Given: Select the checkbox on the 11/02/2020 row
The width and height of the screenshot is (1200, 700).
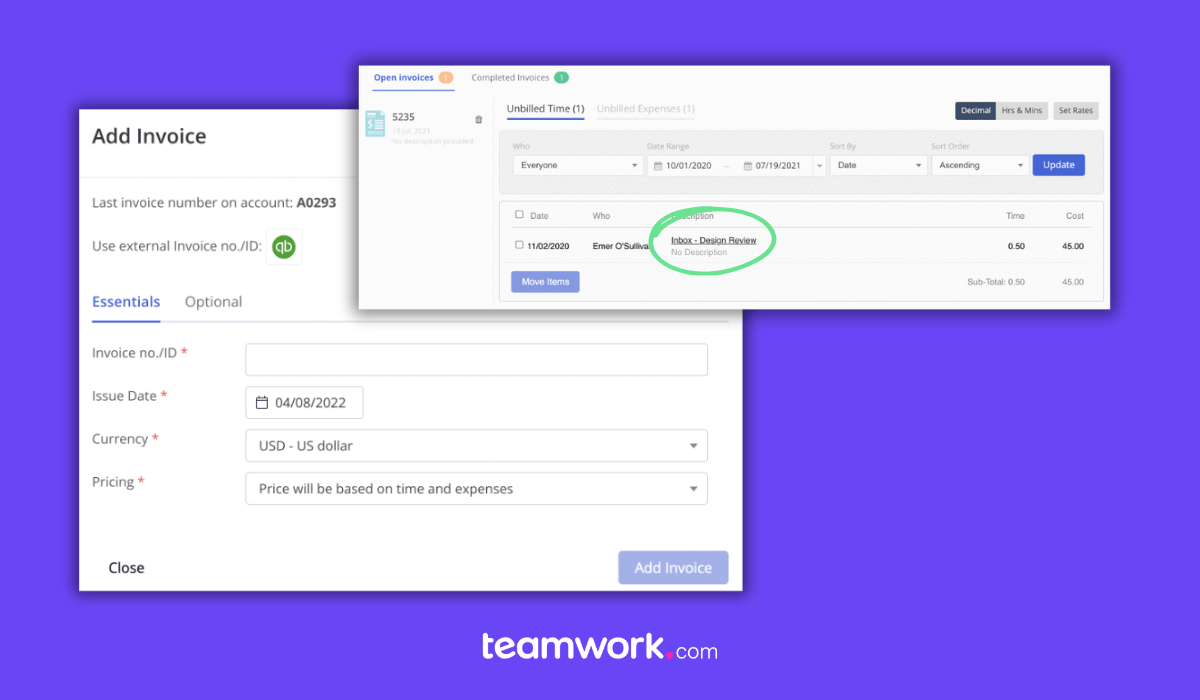Looking at the screenshot, I should pyautogui.click(x=519, y=245).
